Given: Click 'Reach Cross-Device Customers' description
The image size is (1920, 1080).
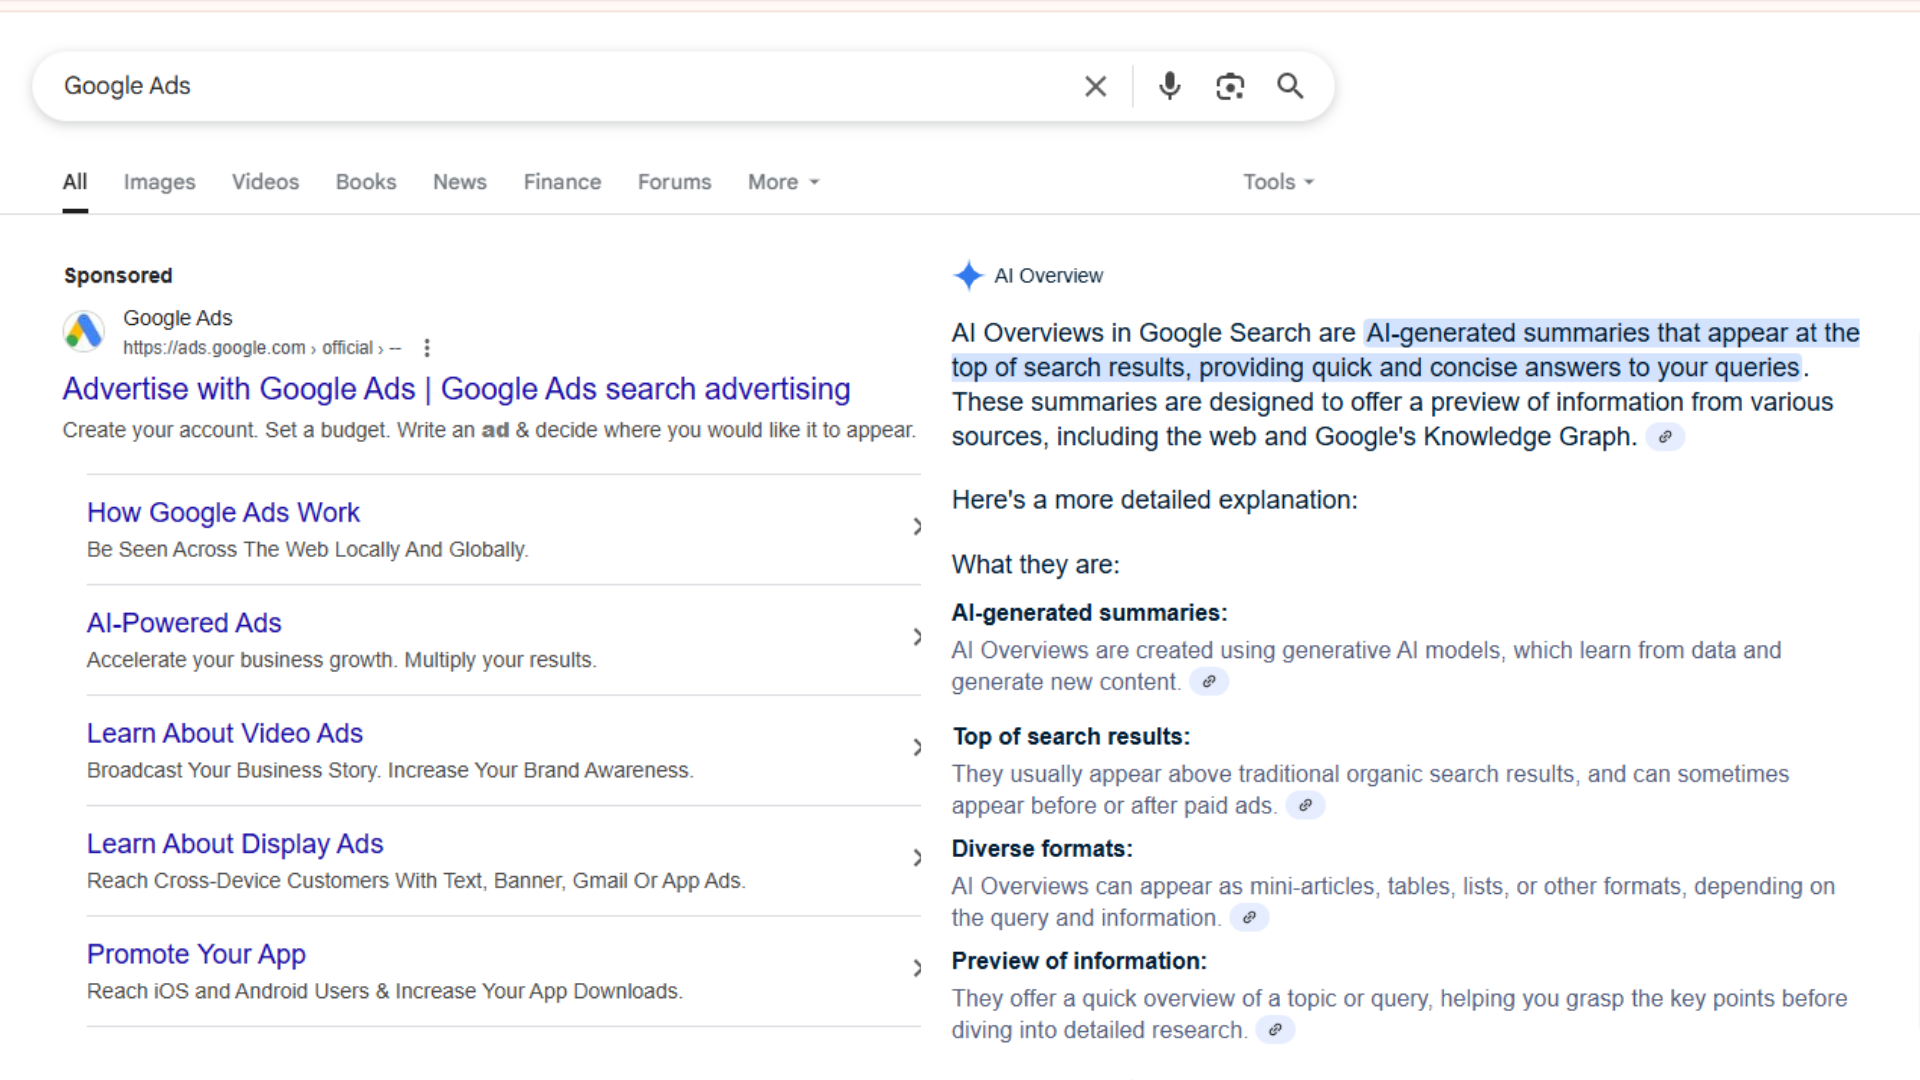Looking at the screenshot, I should tap(416, 881).
